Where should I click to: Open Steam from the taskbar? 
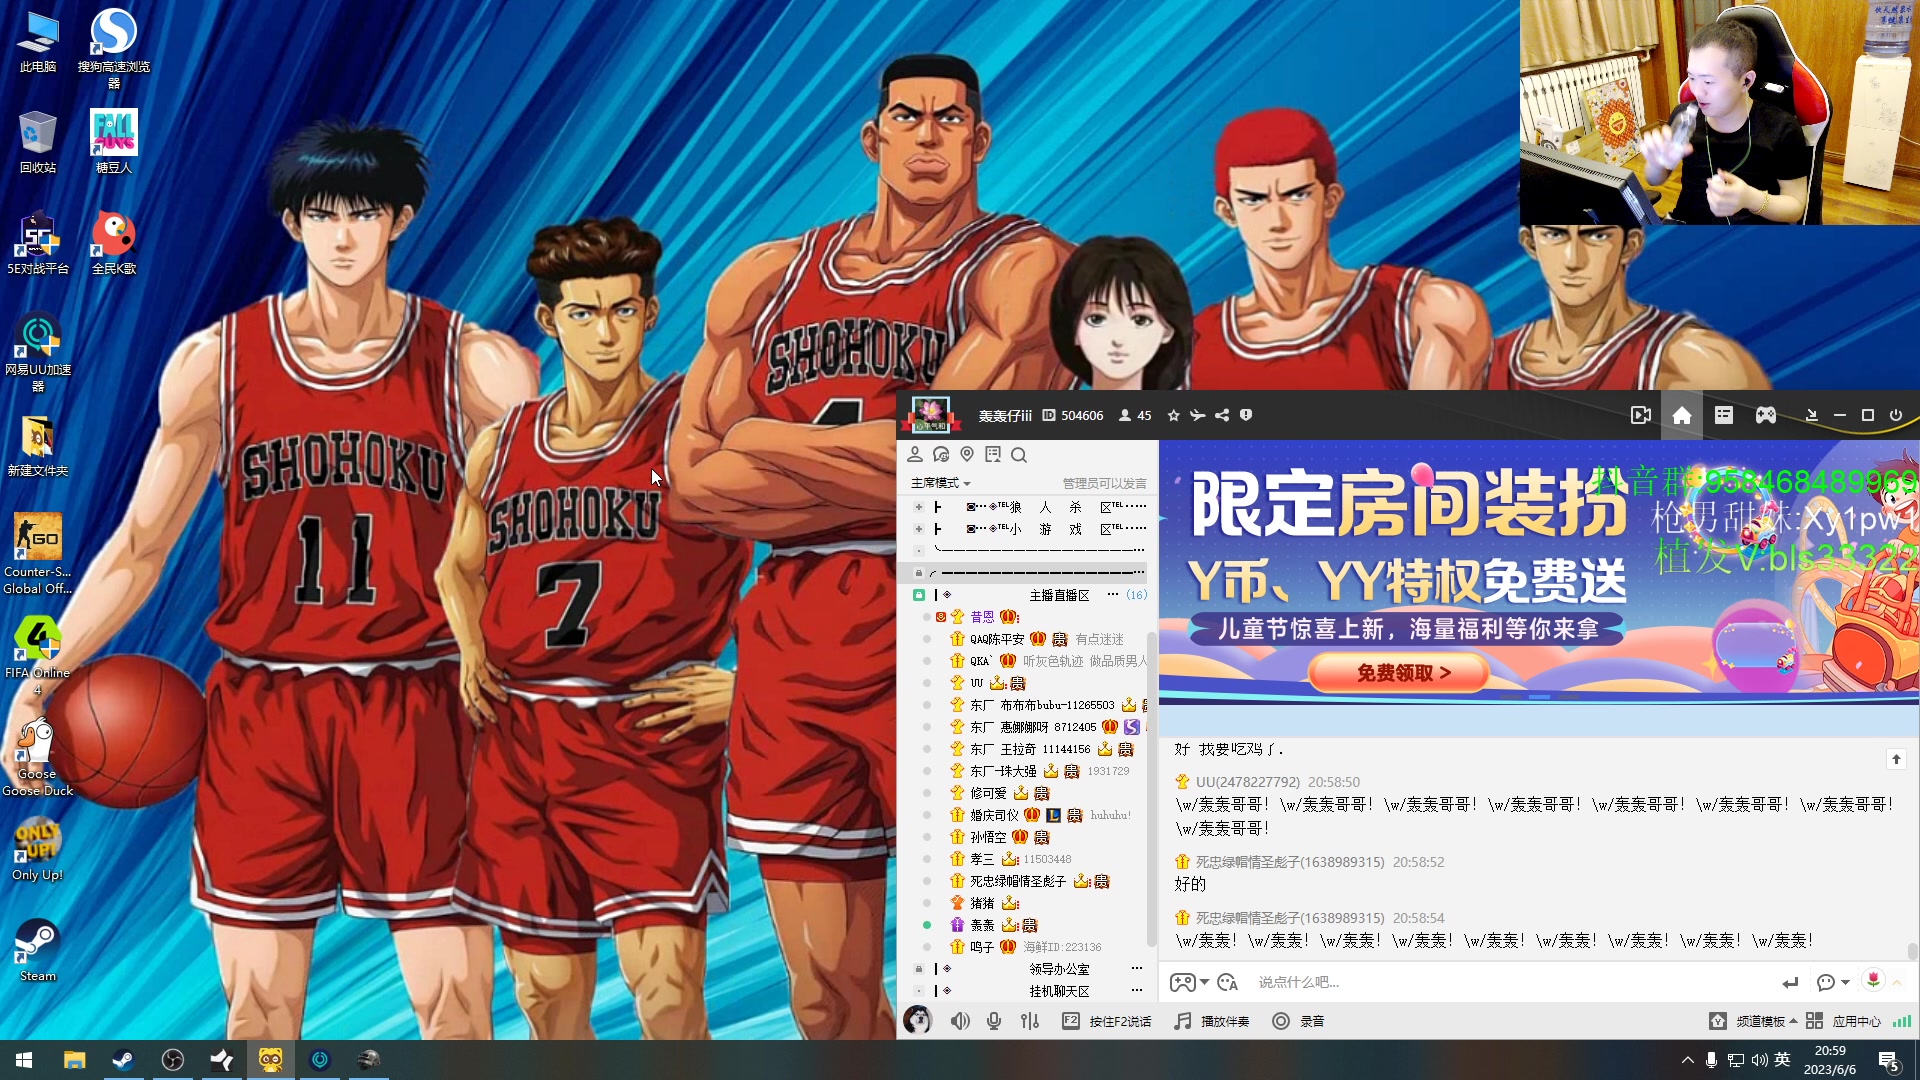(122, 1060)
